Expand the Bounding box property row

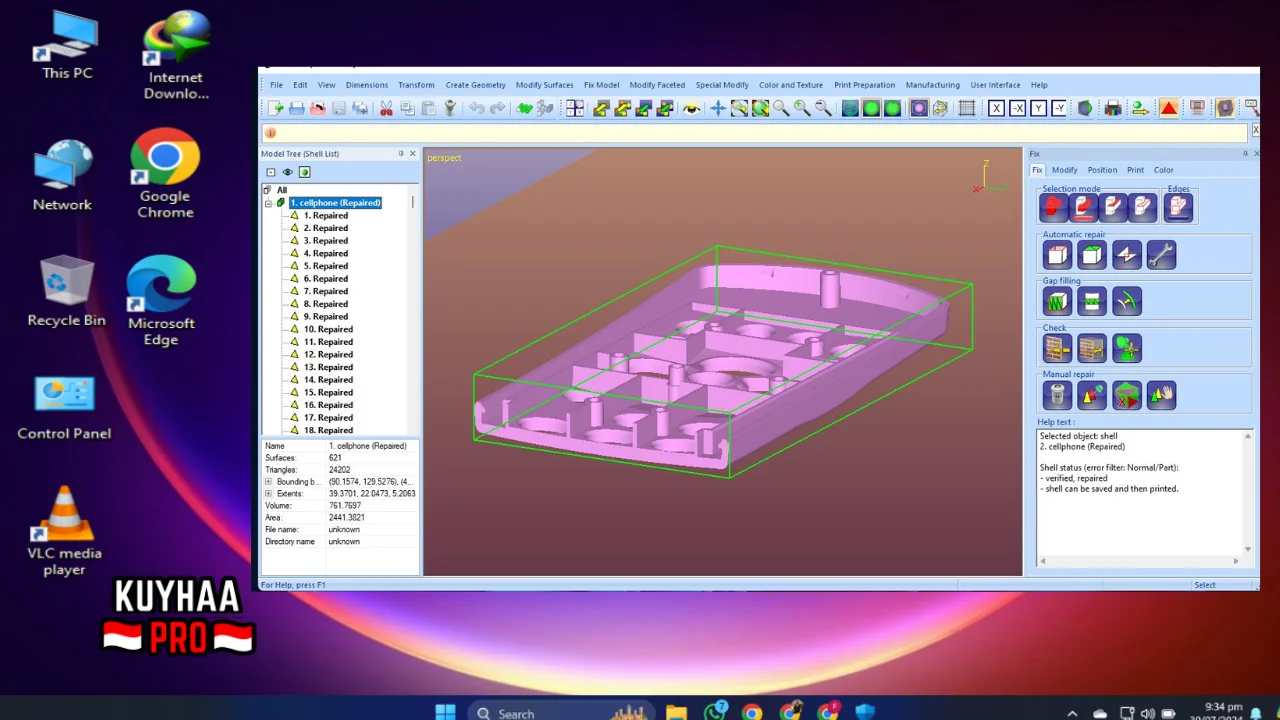pos(268,482)
